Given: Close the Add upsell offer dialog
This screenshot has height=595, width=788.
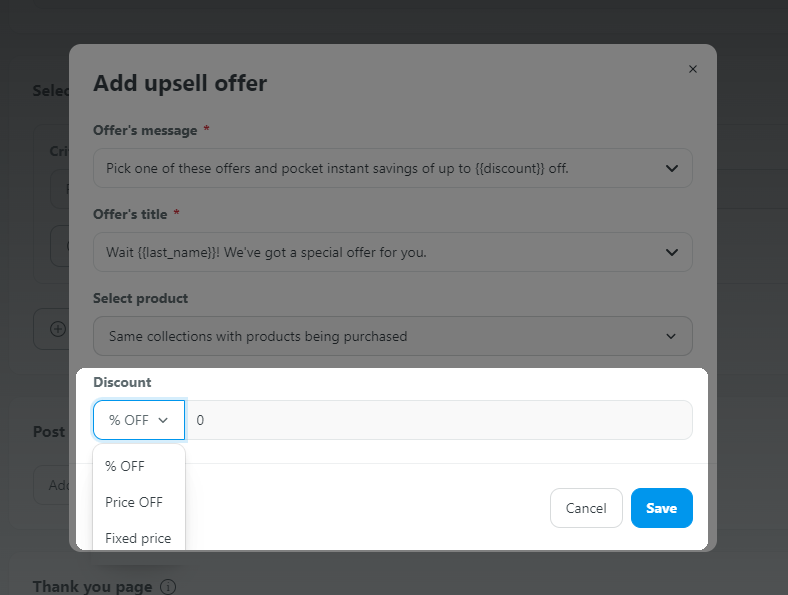Looking at the screenshot, I should point(693,69).
